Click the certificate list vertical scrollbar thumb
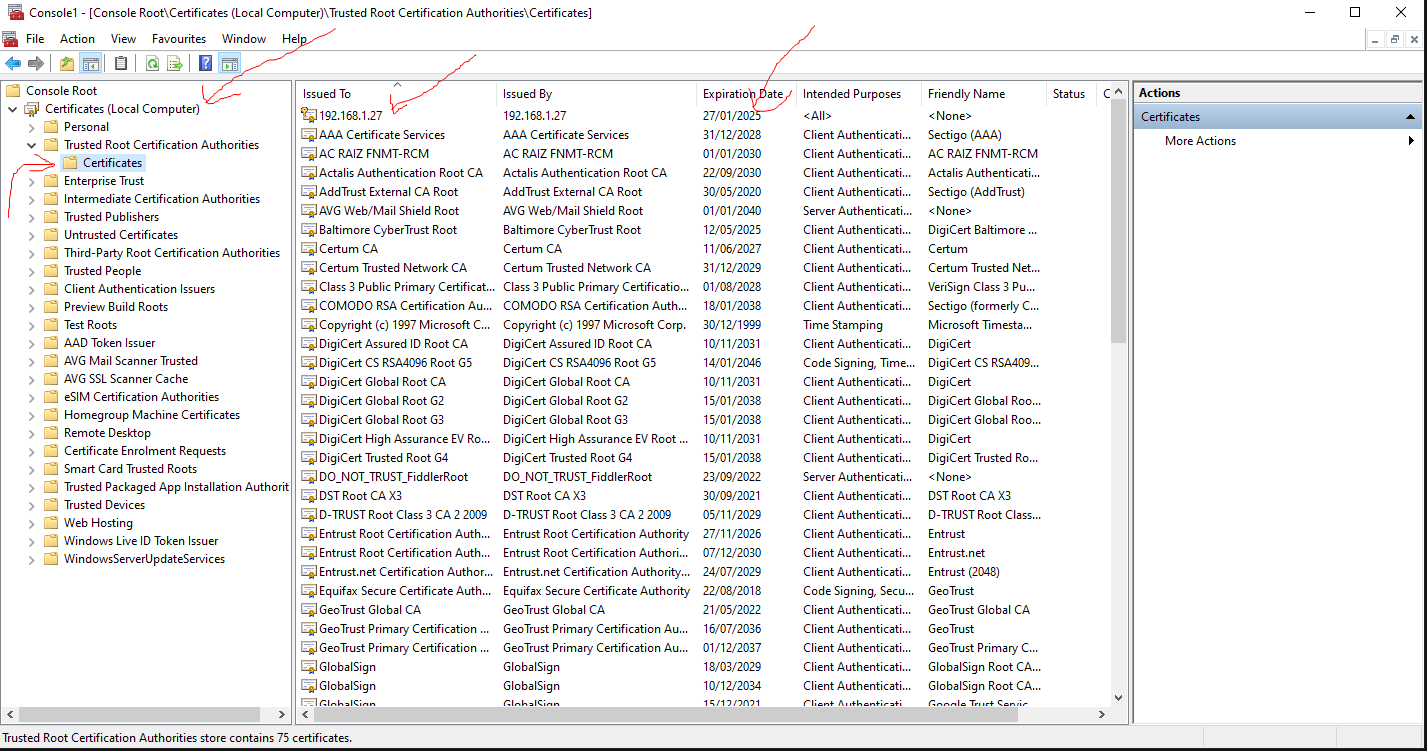Screen dimensions: 1427x751 pos(1118,220)
